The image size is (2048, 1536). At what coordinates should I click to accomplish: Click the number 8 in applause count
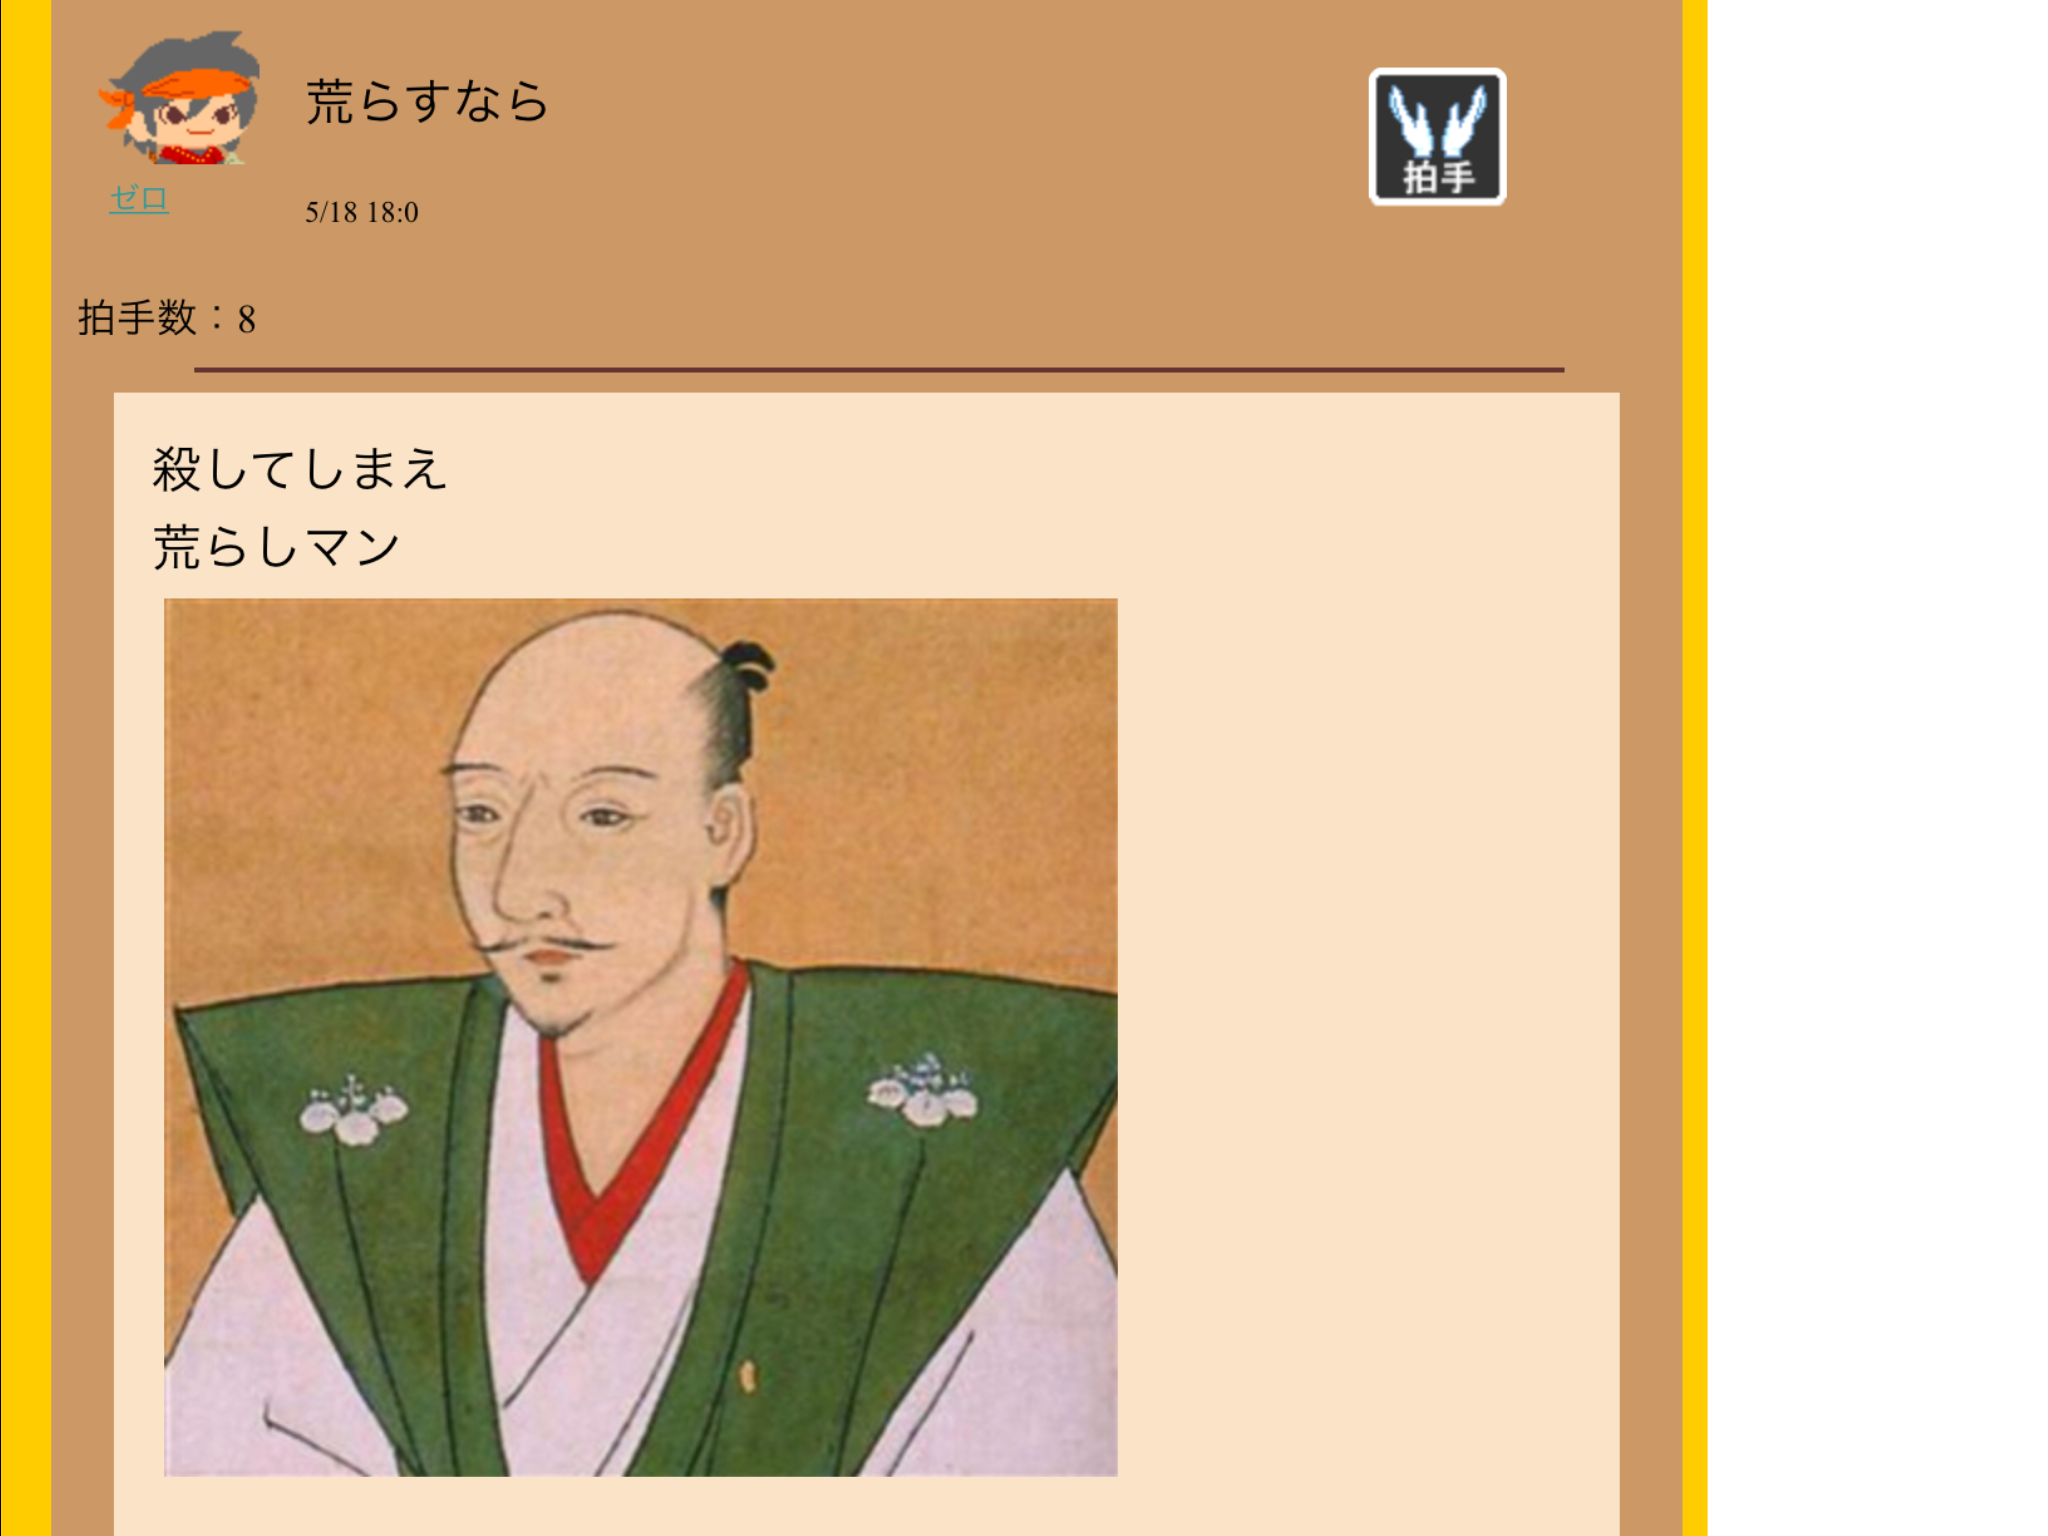coord(247,320)
